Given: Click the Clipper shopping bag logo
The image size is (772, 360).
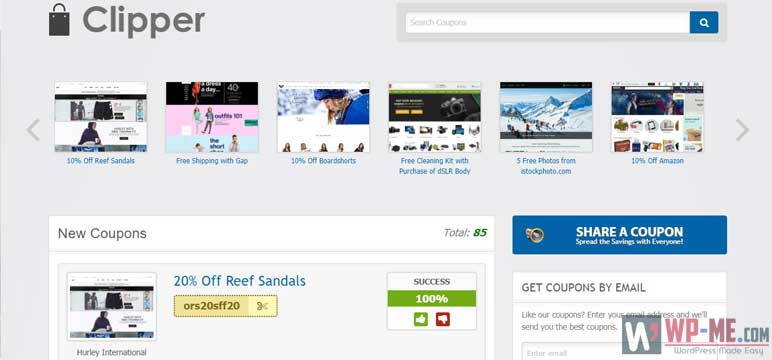Looking at the screenshot, I should [59, 20].
